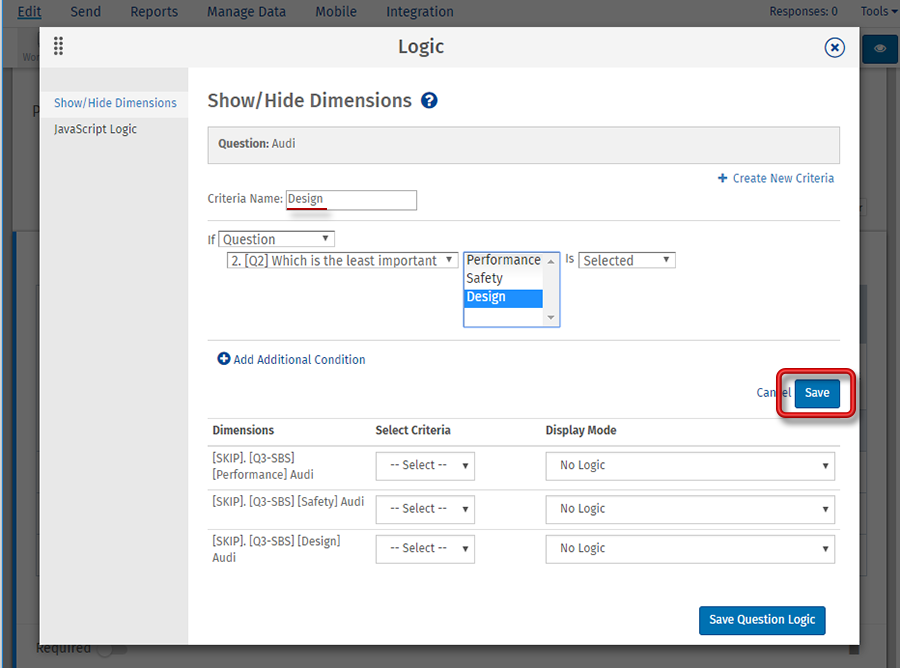Open Display Mode dropdown for Safety Audi

point(690,508)
